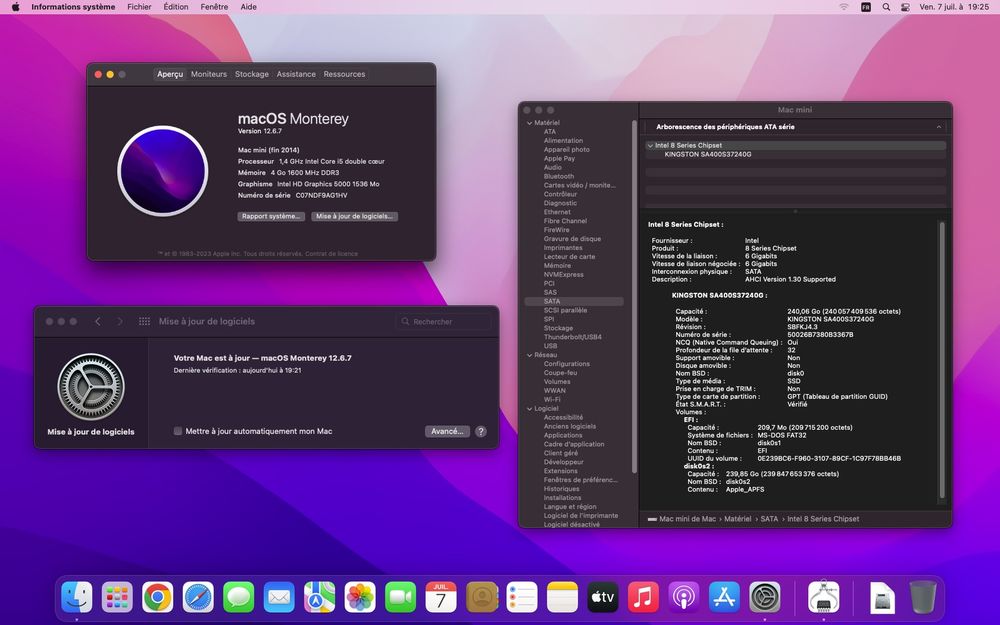Collapse the Réseau section in sidebar
The height and width of the screenshot is (625, 1000).
(x=528, y=355)
